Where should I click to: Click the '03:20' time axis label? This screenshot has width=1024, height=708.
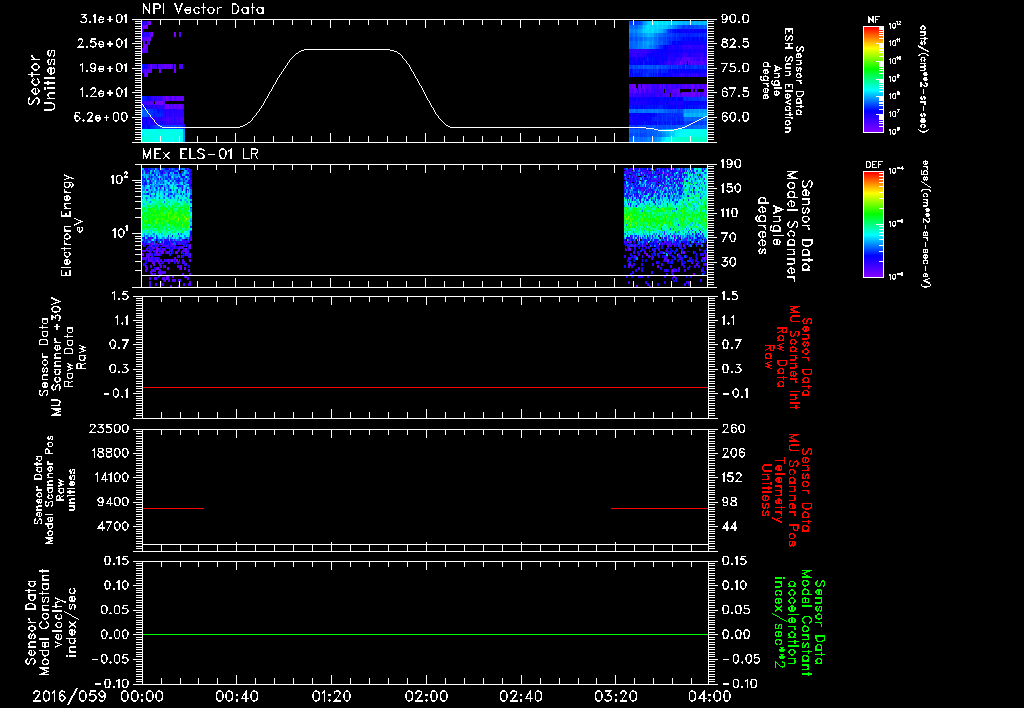coord(615,696)
